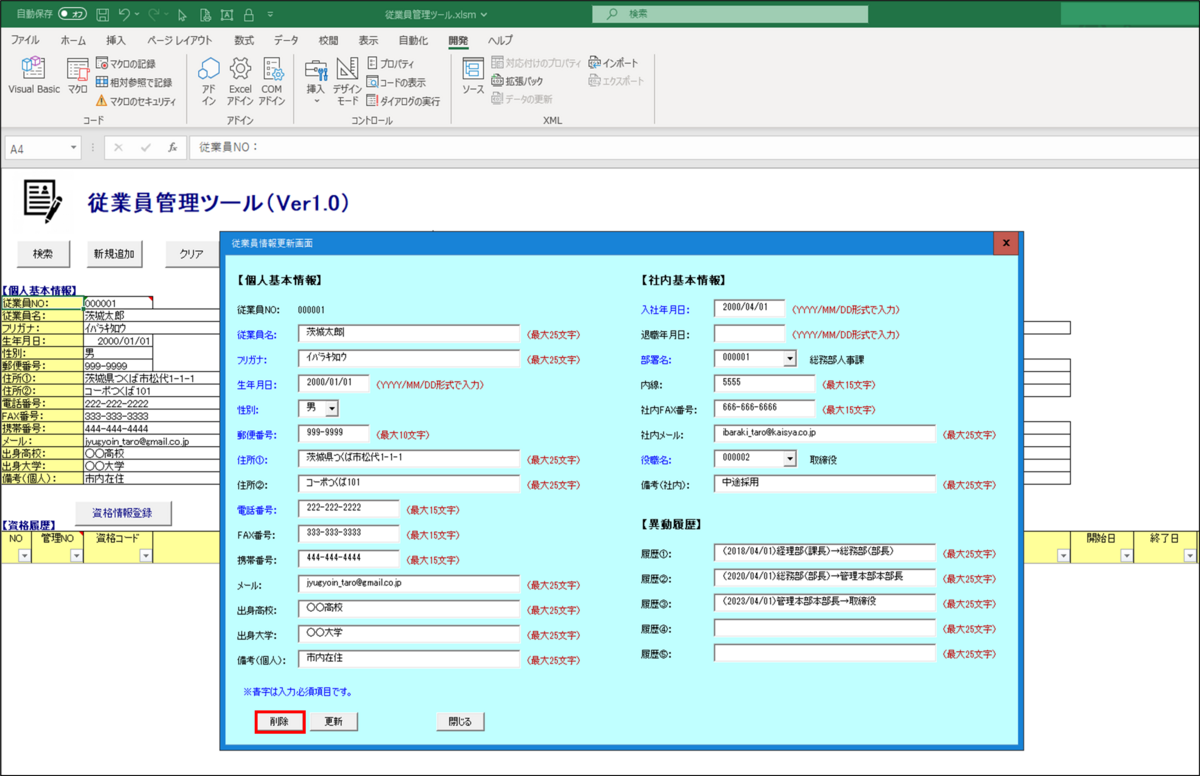The image size is (1200, 776).
Task: Open the ファイル (File) tab
Action: 25,40
